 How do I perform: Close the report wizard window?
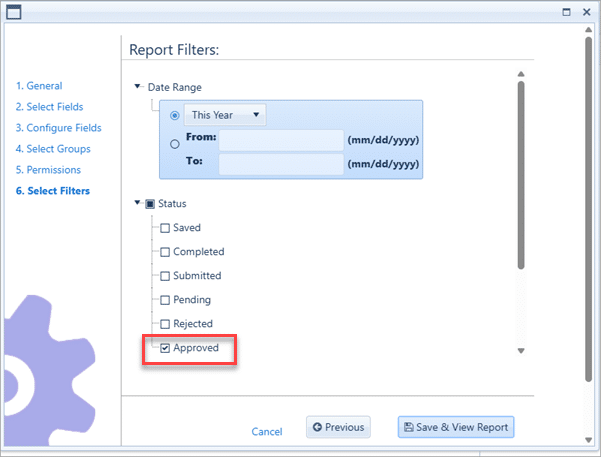coord(585,12)
